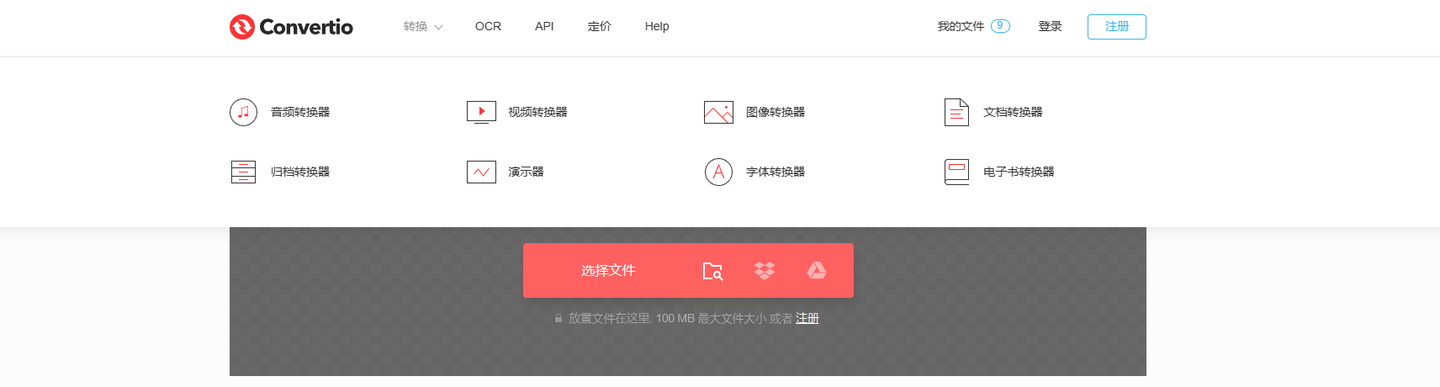This screenshot has width=1440, height=387.
Task: Go to the API page
Action: (x=544, y=27)
